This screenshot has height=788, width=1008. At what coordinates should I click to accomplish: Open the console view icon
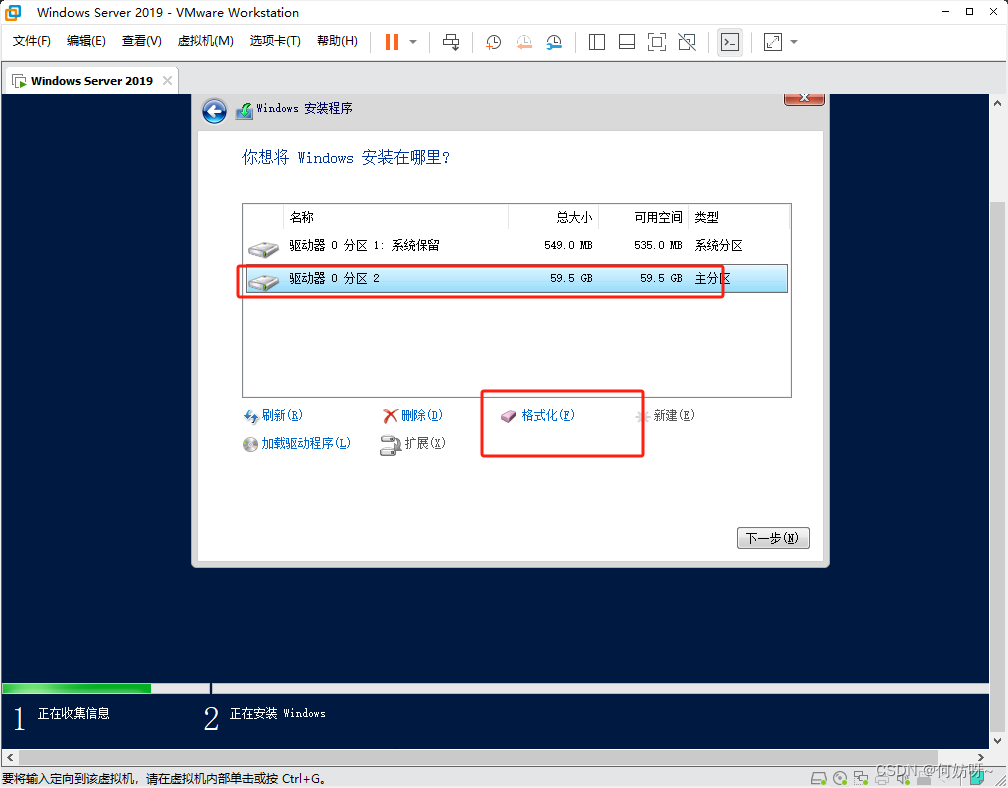pyautogui.click(x=730, y=42)
